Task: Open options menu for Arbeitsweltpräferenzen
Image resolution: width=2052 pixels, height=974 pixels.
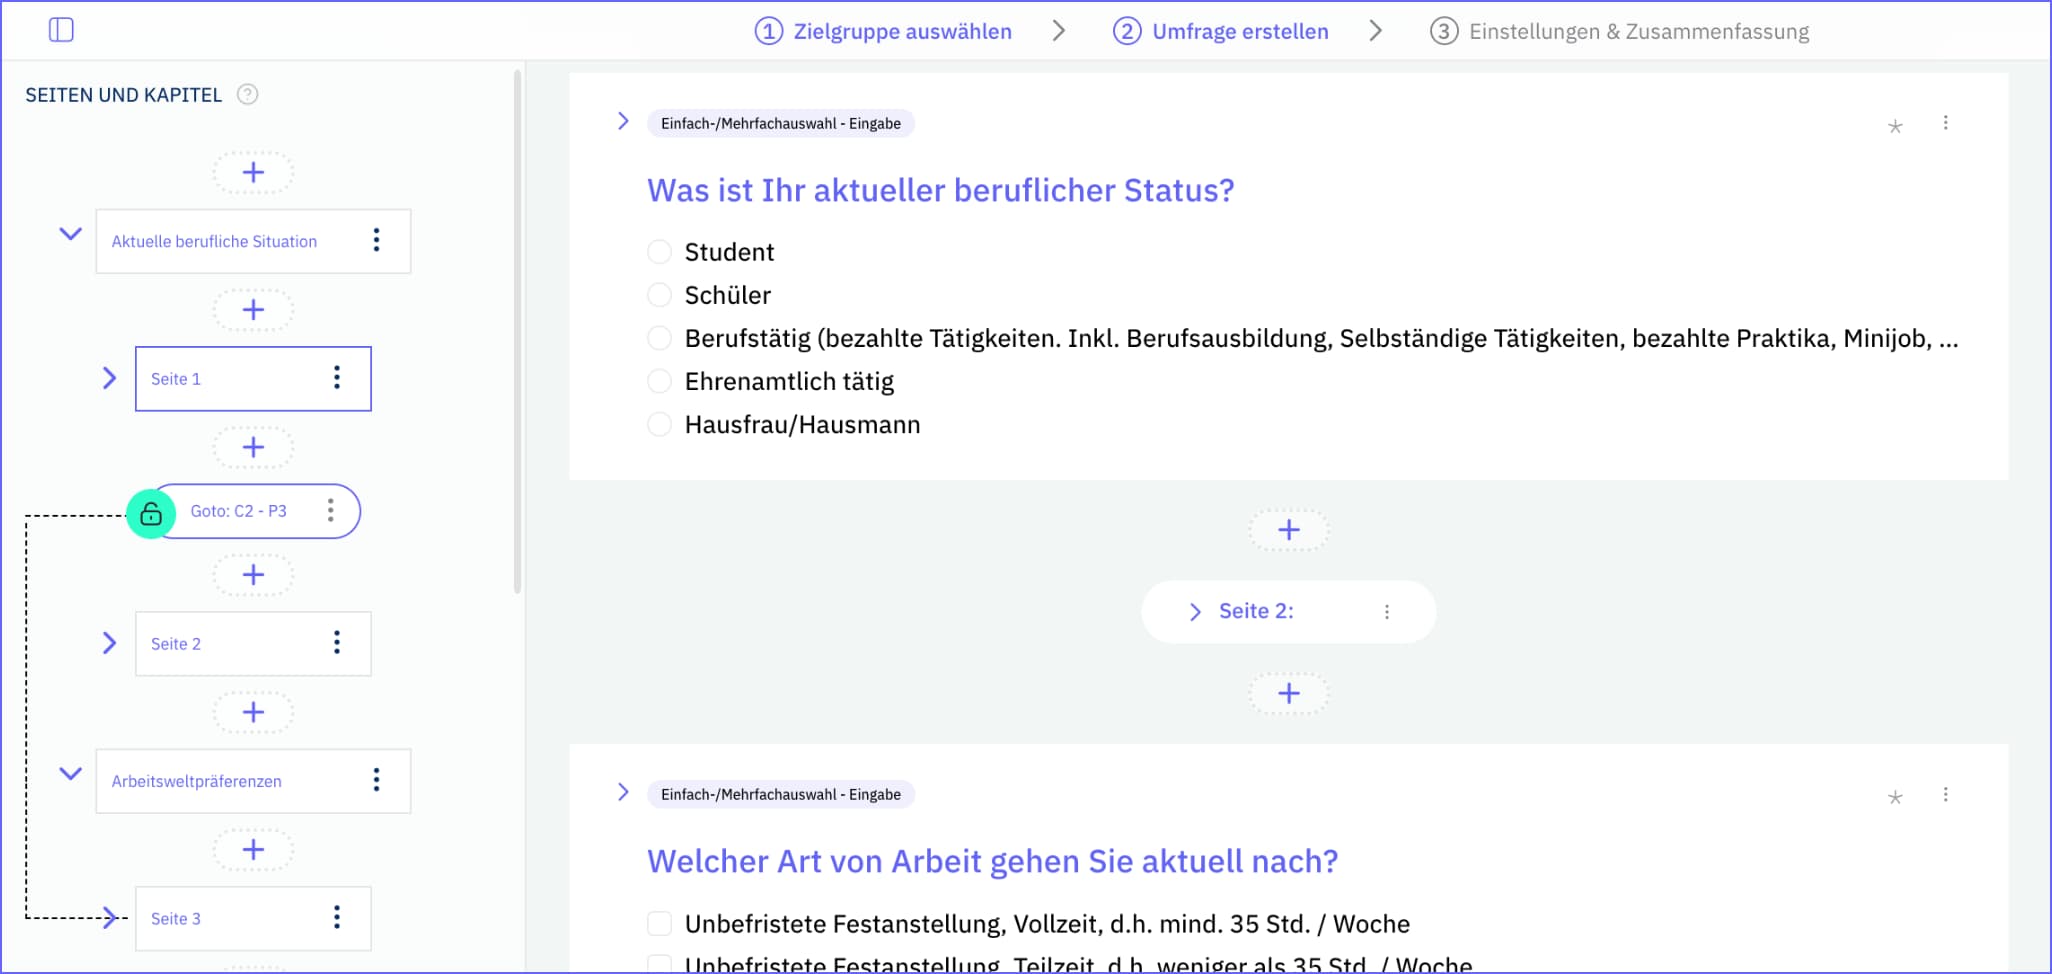Action: click(376, 780)
